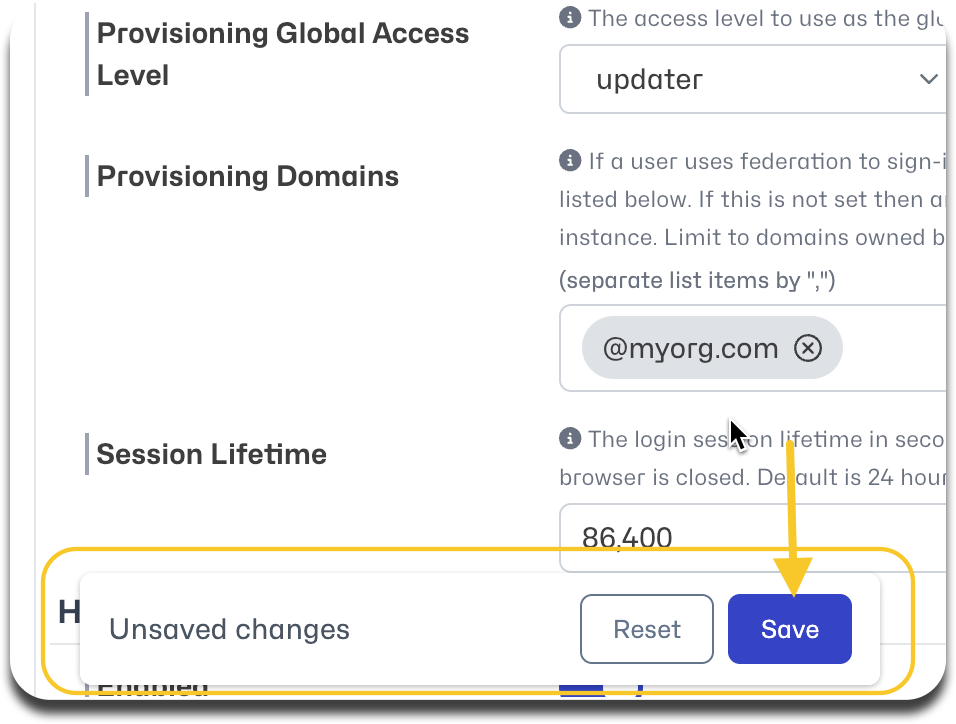The image size is (956, 724).
Task: Remove the @myorg.com domain chip
Action: [808, 348]
